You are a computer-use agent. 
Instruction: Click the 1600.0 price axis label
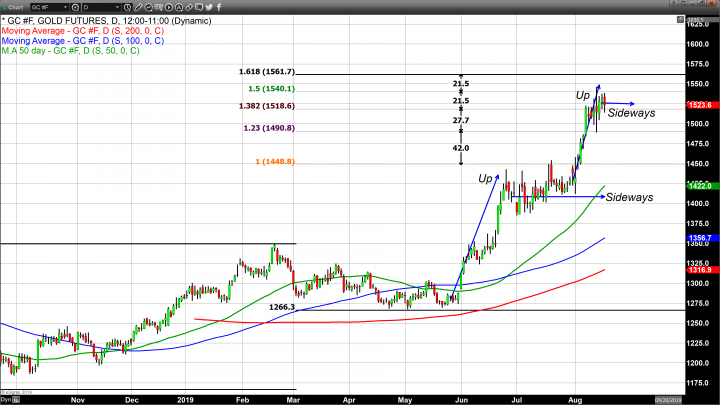click(x=698, y=45)
